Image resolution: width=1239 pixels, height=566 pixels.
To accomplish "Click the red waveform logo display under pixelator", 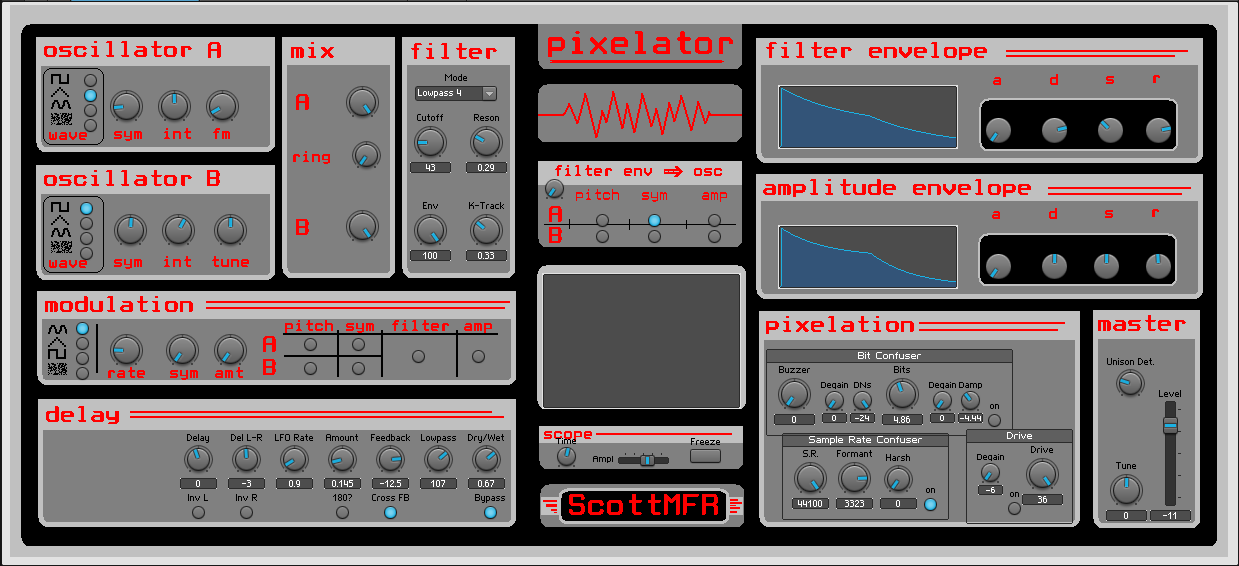I will tap(640, 114).
